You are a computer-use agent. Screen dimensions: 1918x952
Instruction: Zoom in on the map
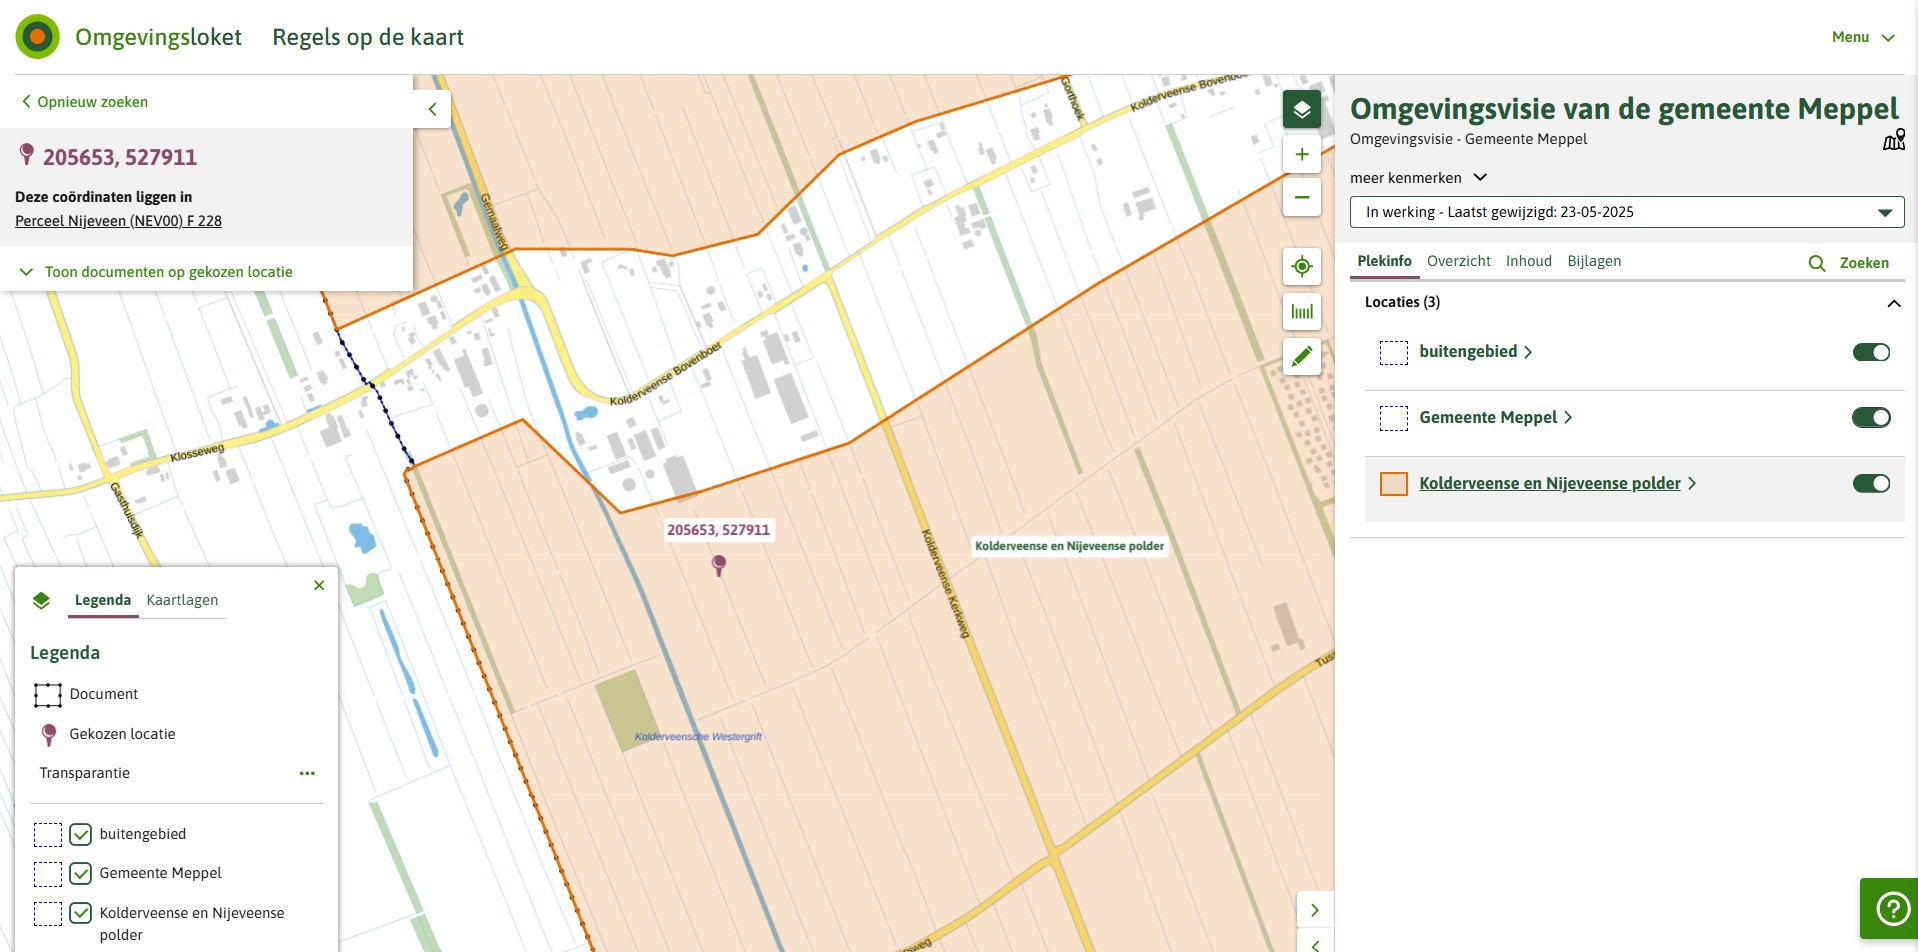[1301, 154]
